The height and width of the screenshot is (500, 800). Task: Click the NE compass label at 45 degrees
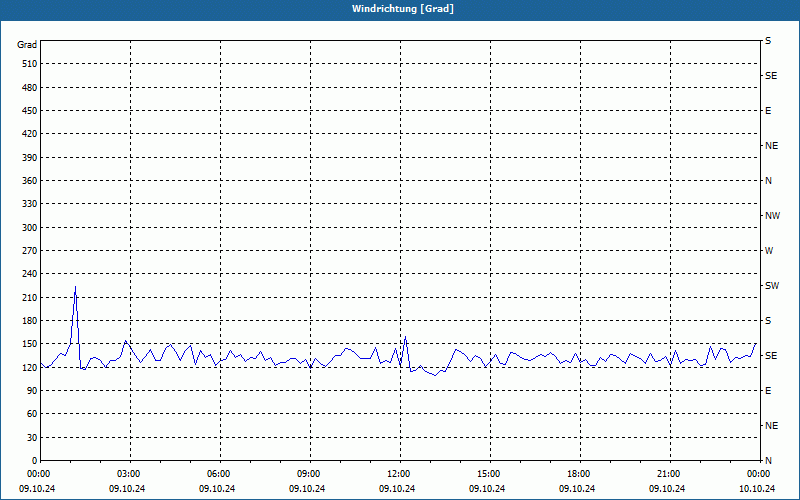771,426
